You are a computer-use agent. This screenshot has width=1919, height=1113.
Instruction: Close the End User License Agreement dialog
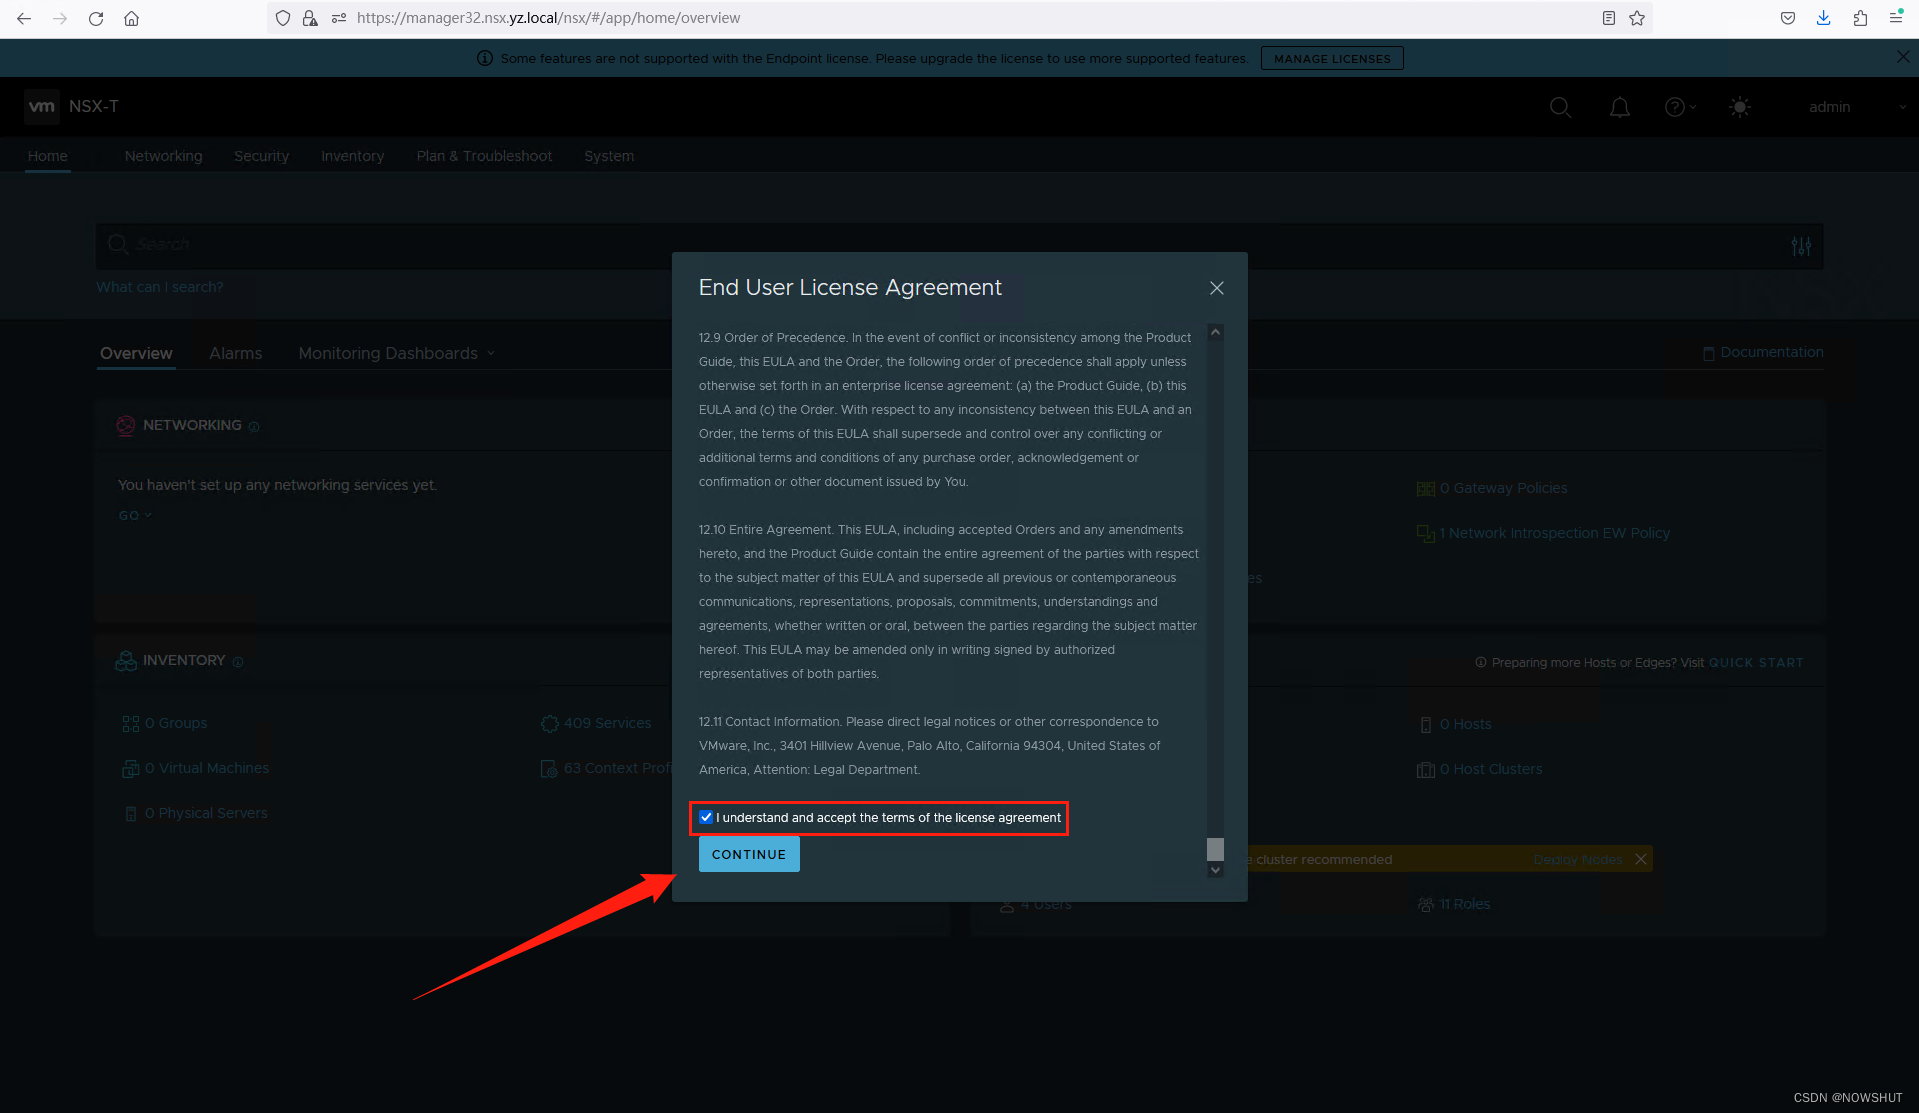(1216, 288)
